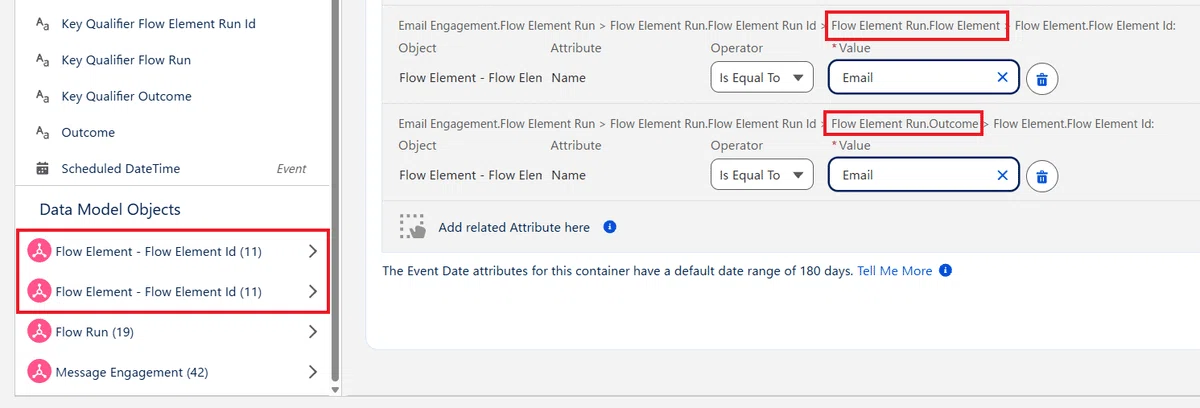
Task: Open the Tell Me More link
Action: tap(895, 271)
